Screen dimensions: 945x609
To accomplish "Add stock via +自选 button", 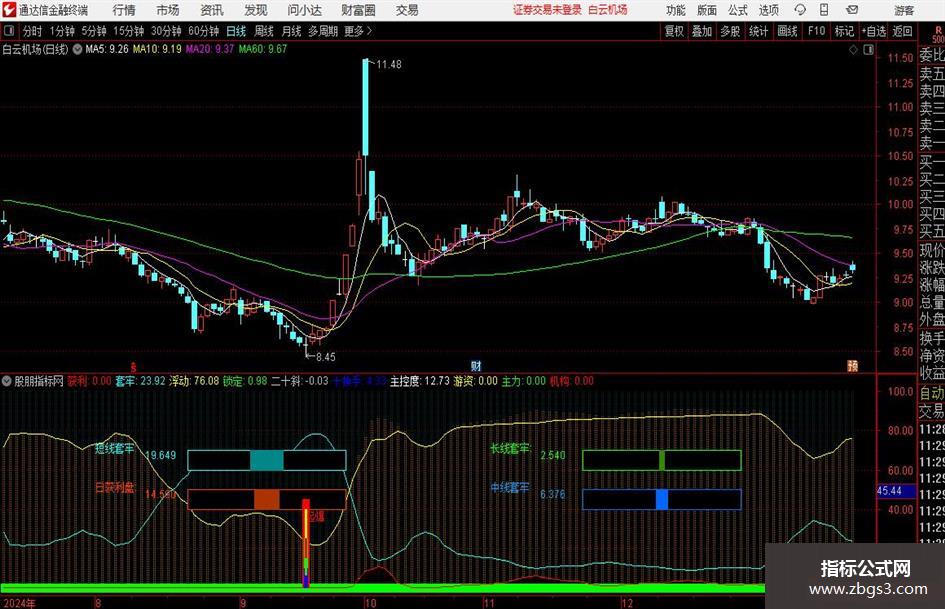I will click(874, 31).
